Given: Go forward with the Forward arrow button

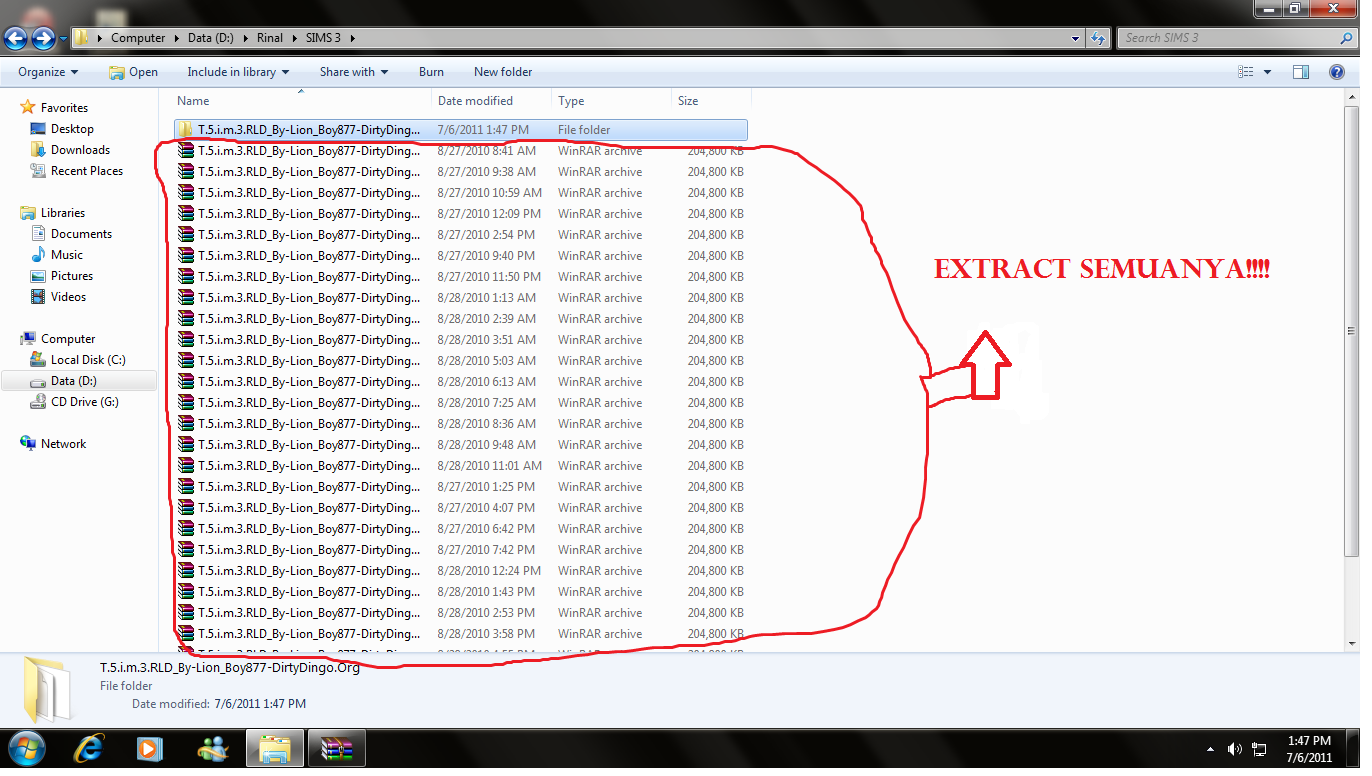Looking at the screenshot, I should 43,38.
